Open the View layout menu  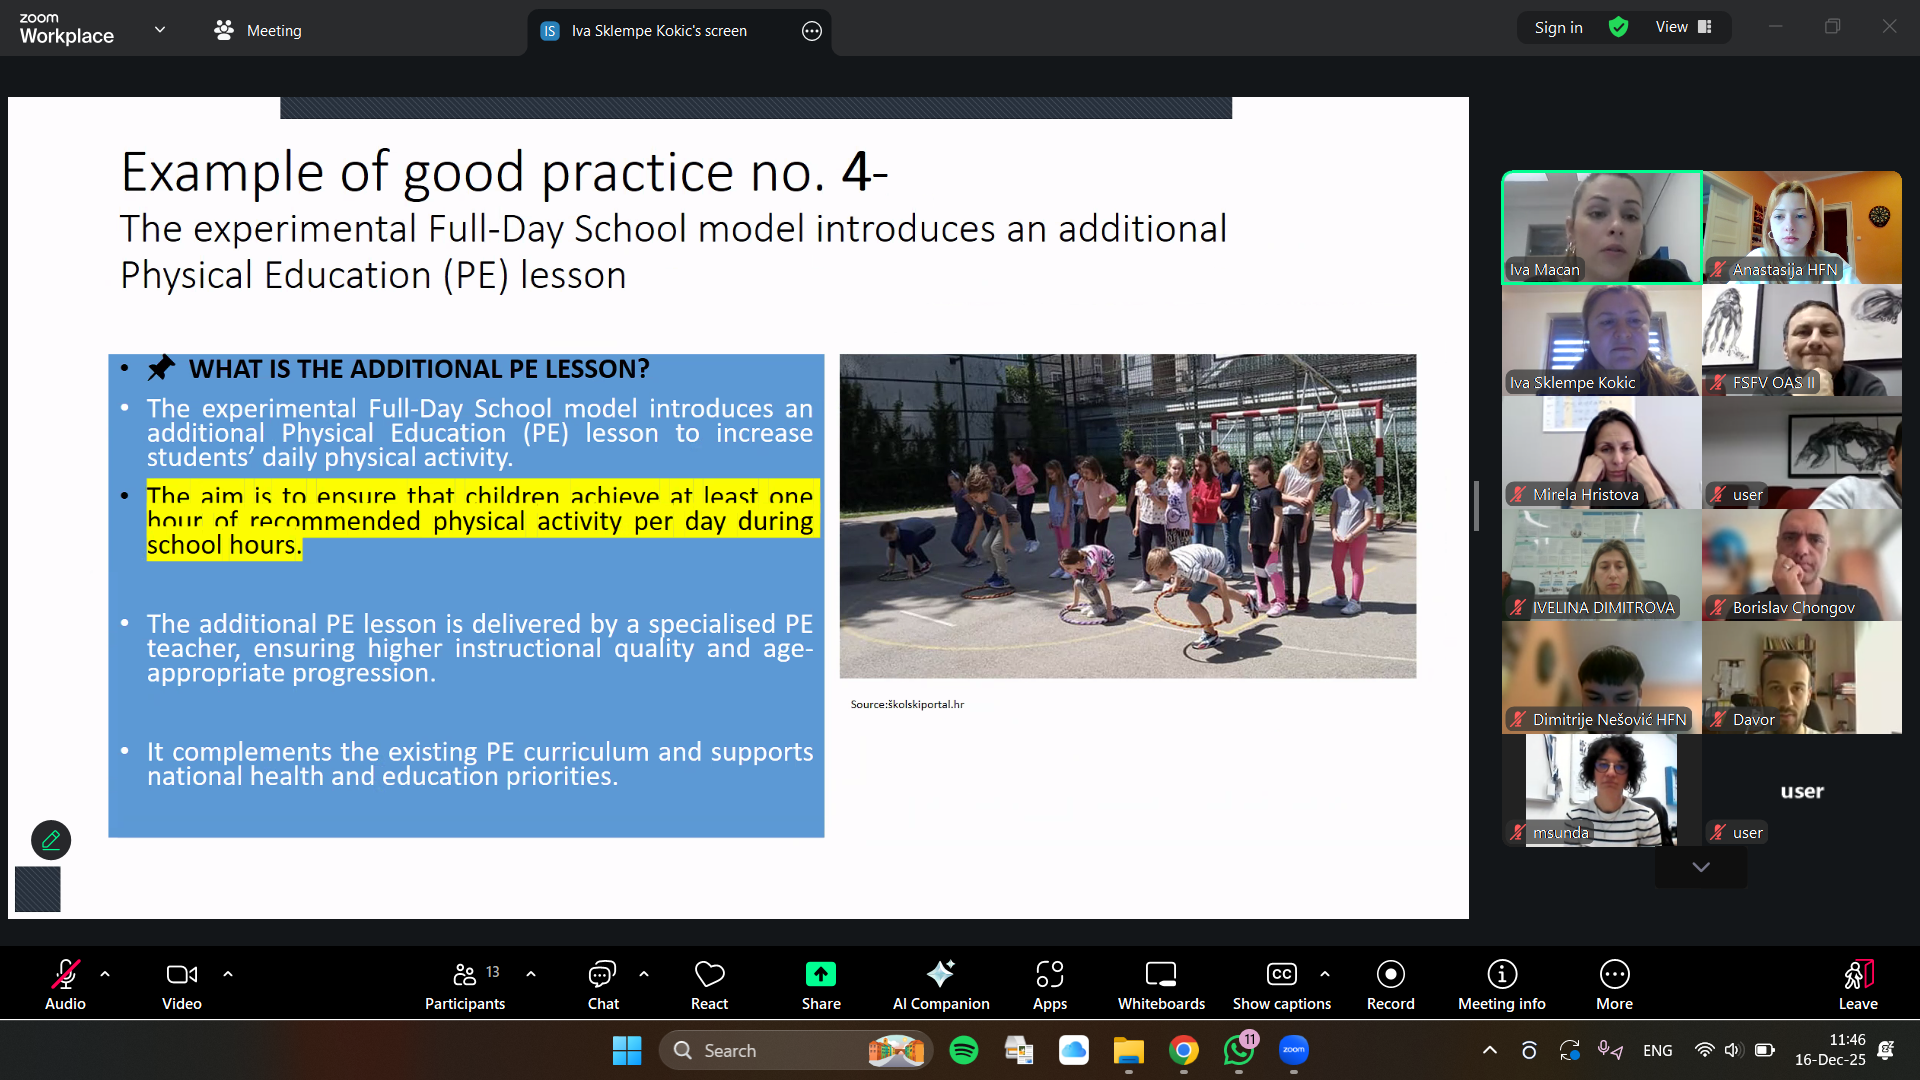(1684, 27)
